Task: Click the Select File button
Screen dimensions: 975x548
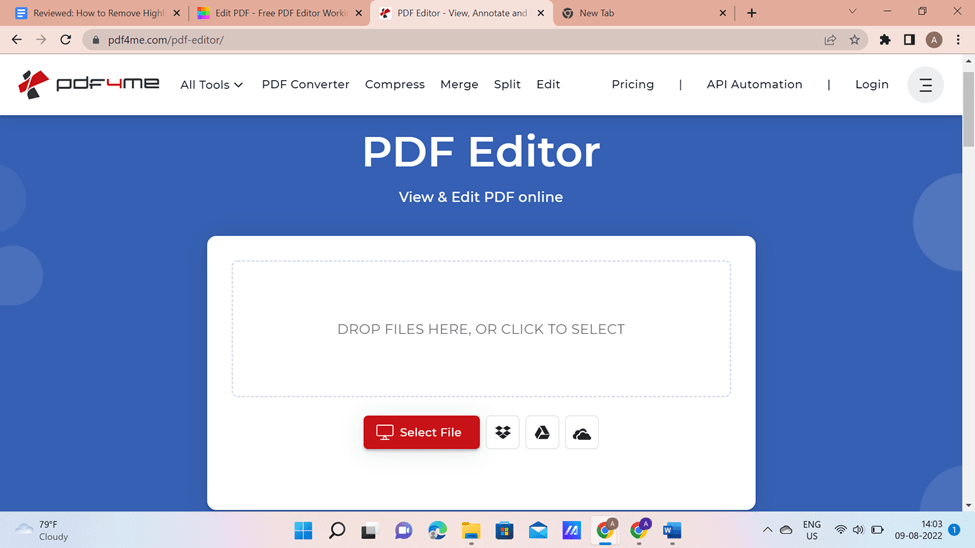Action: 422,432
